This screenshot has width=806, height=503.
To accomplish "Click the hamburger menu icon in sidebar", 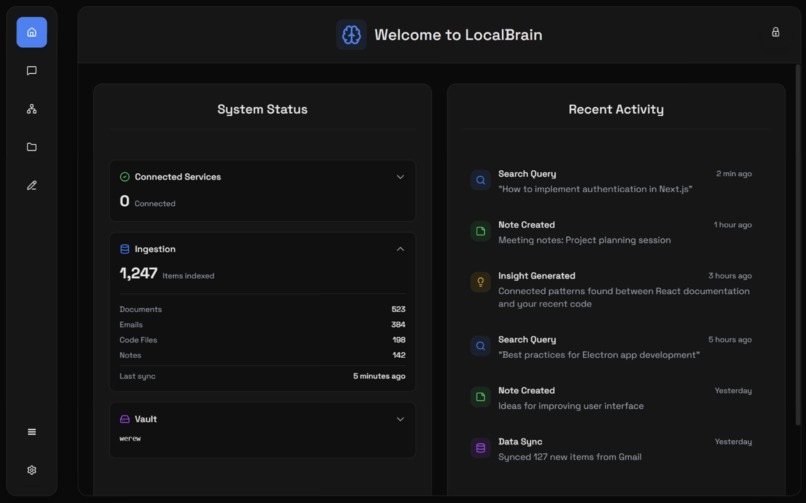I will coord(31,432).
